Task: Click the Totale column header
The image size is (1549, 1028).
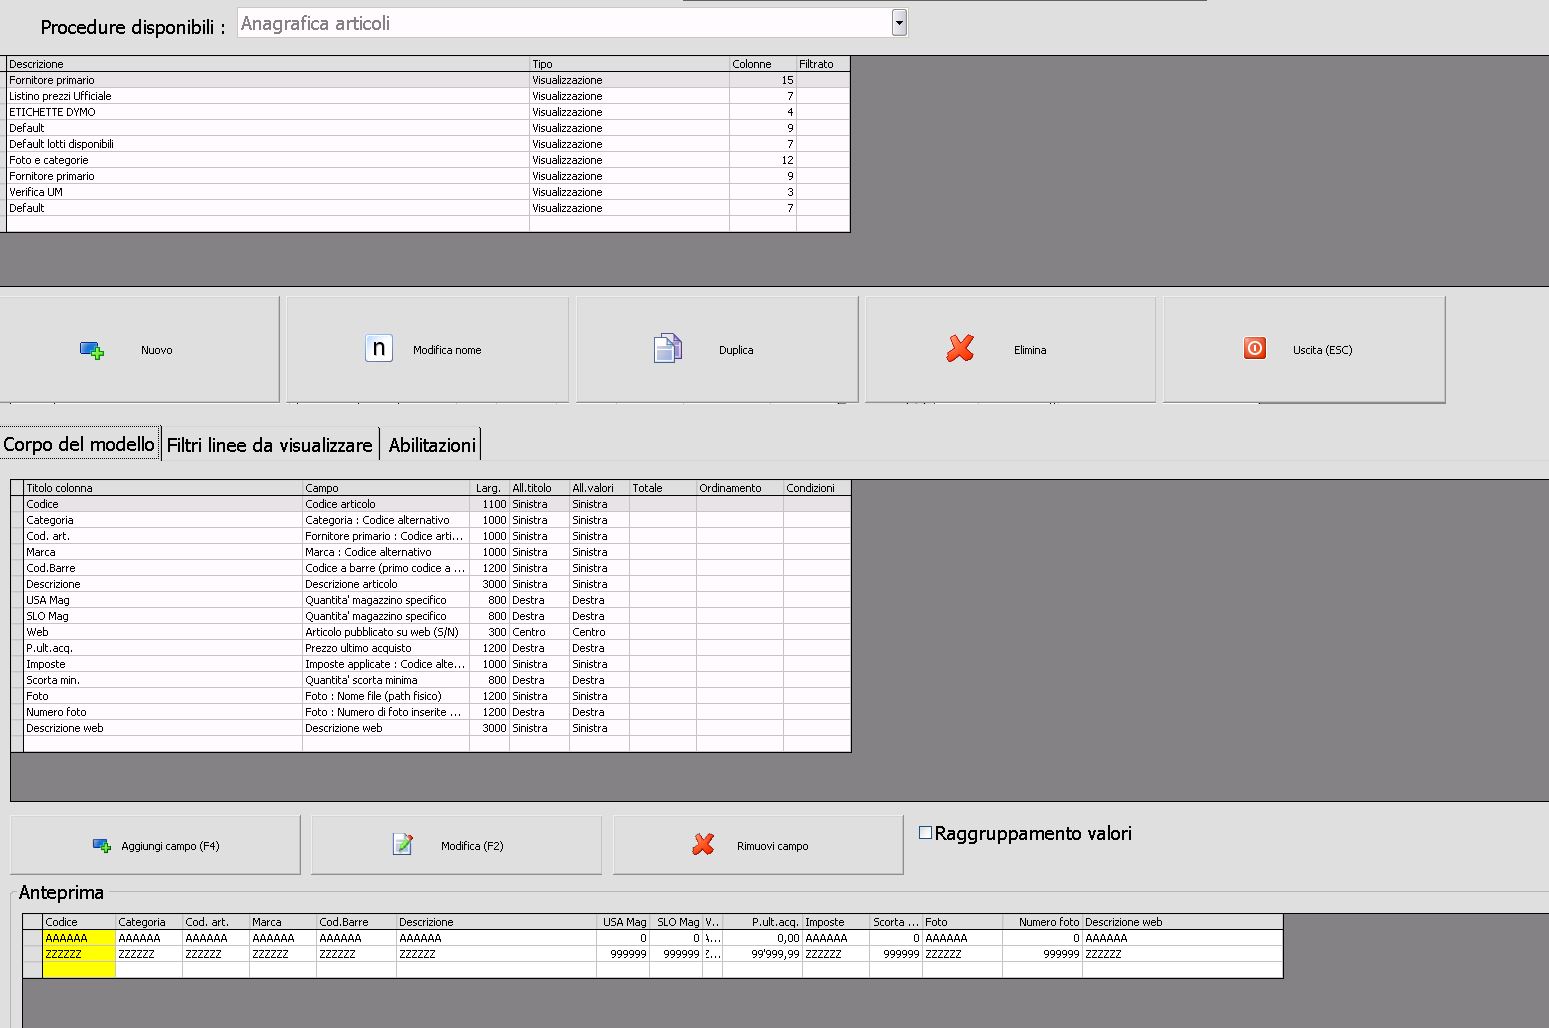Action: point(663,488)
